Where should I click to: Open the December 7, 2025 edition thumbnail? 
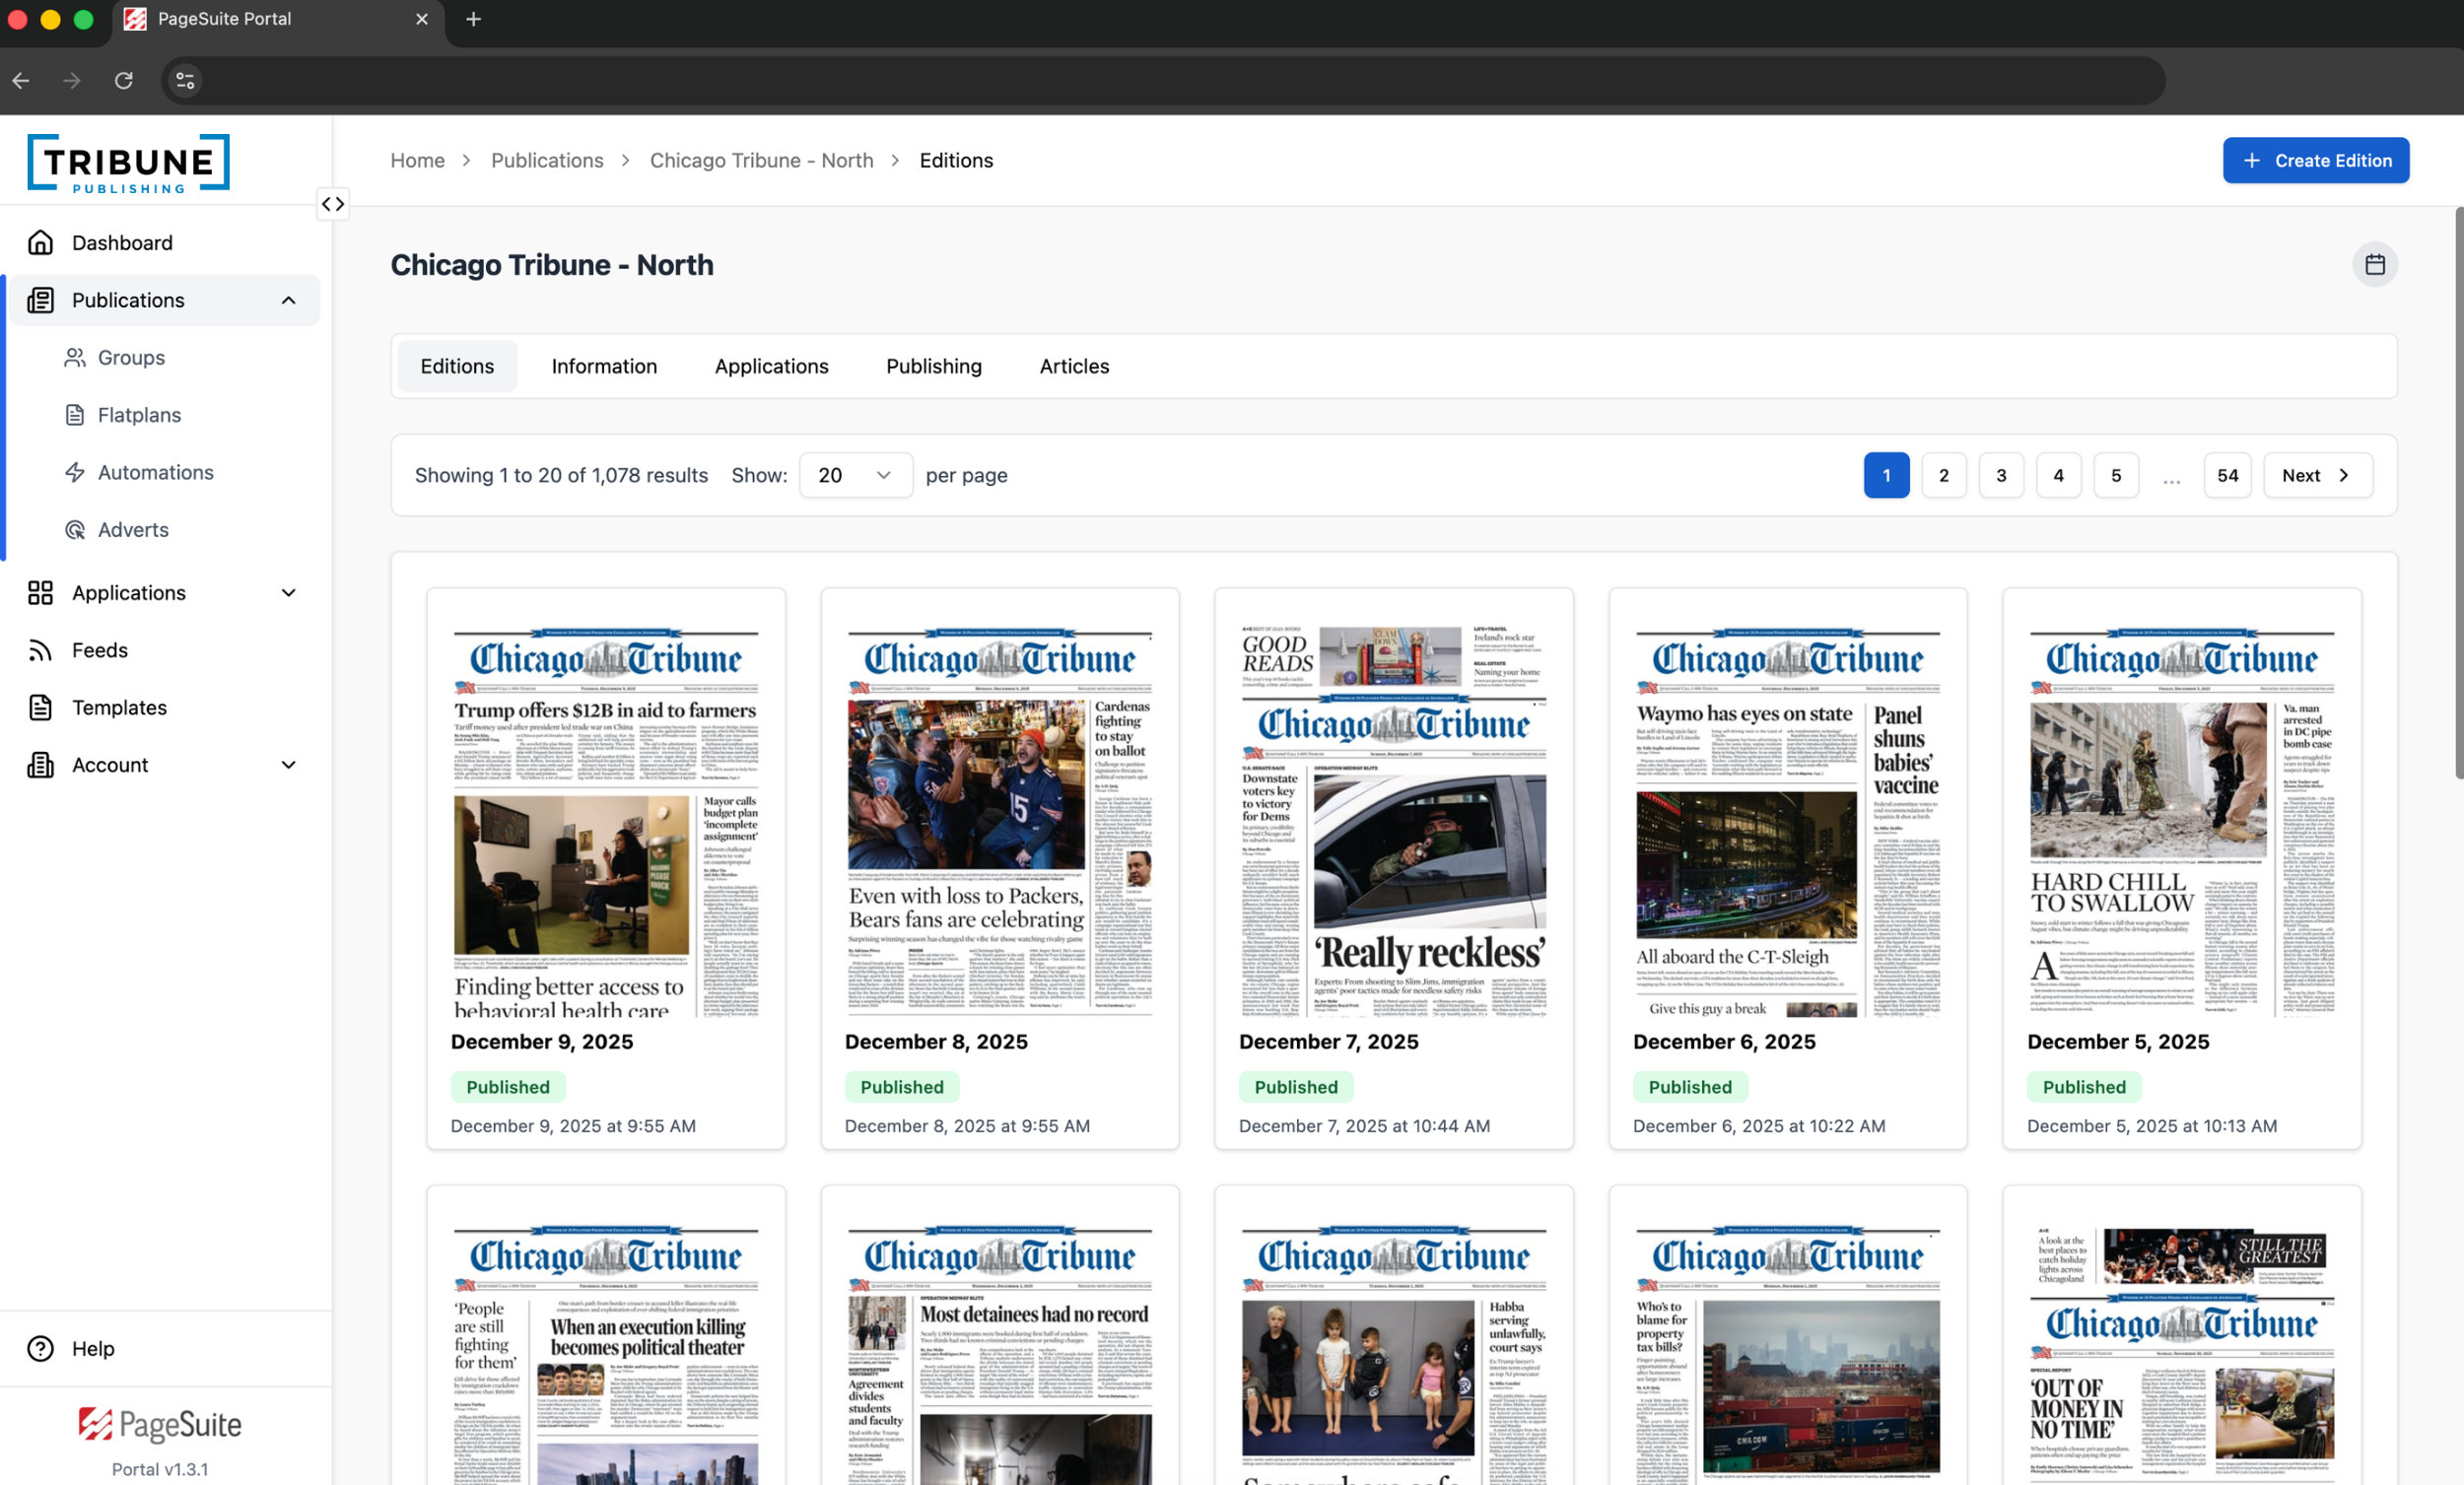coord(1393,820)
